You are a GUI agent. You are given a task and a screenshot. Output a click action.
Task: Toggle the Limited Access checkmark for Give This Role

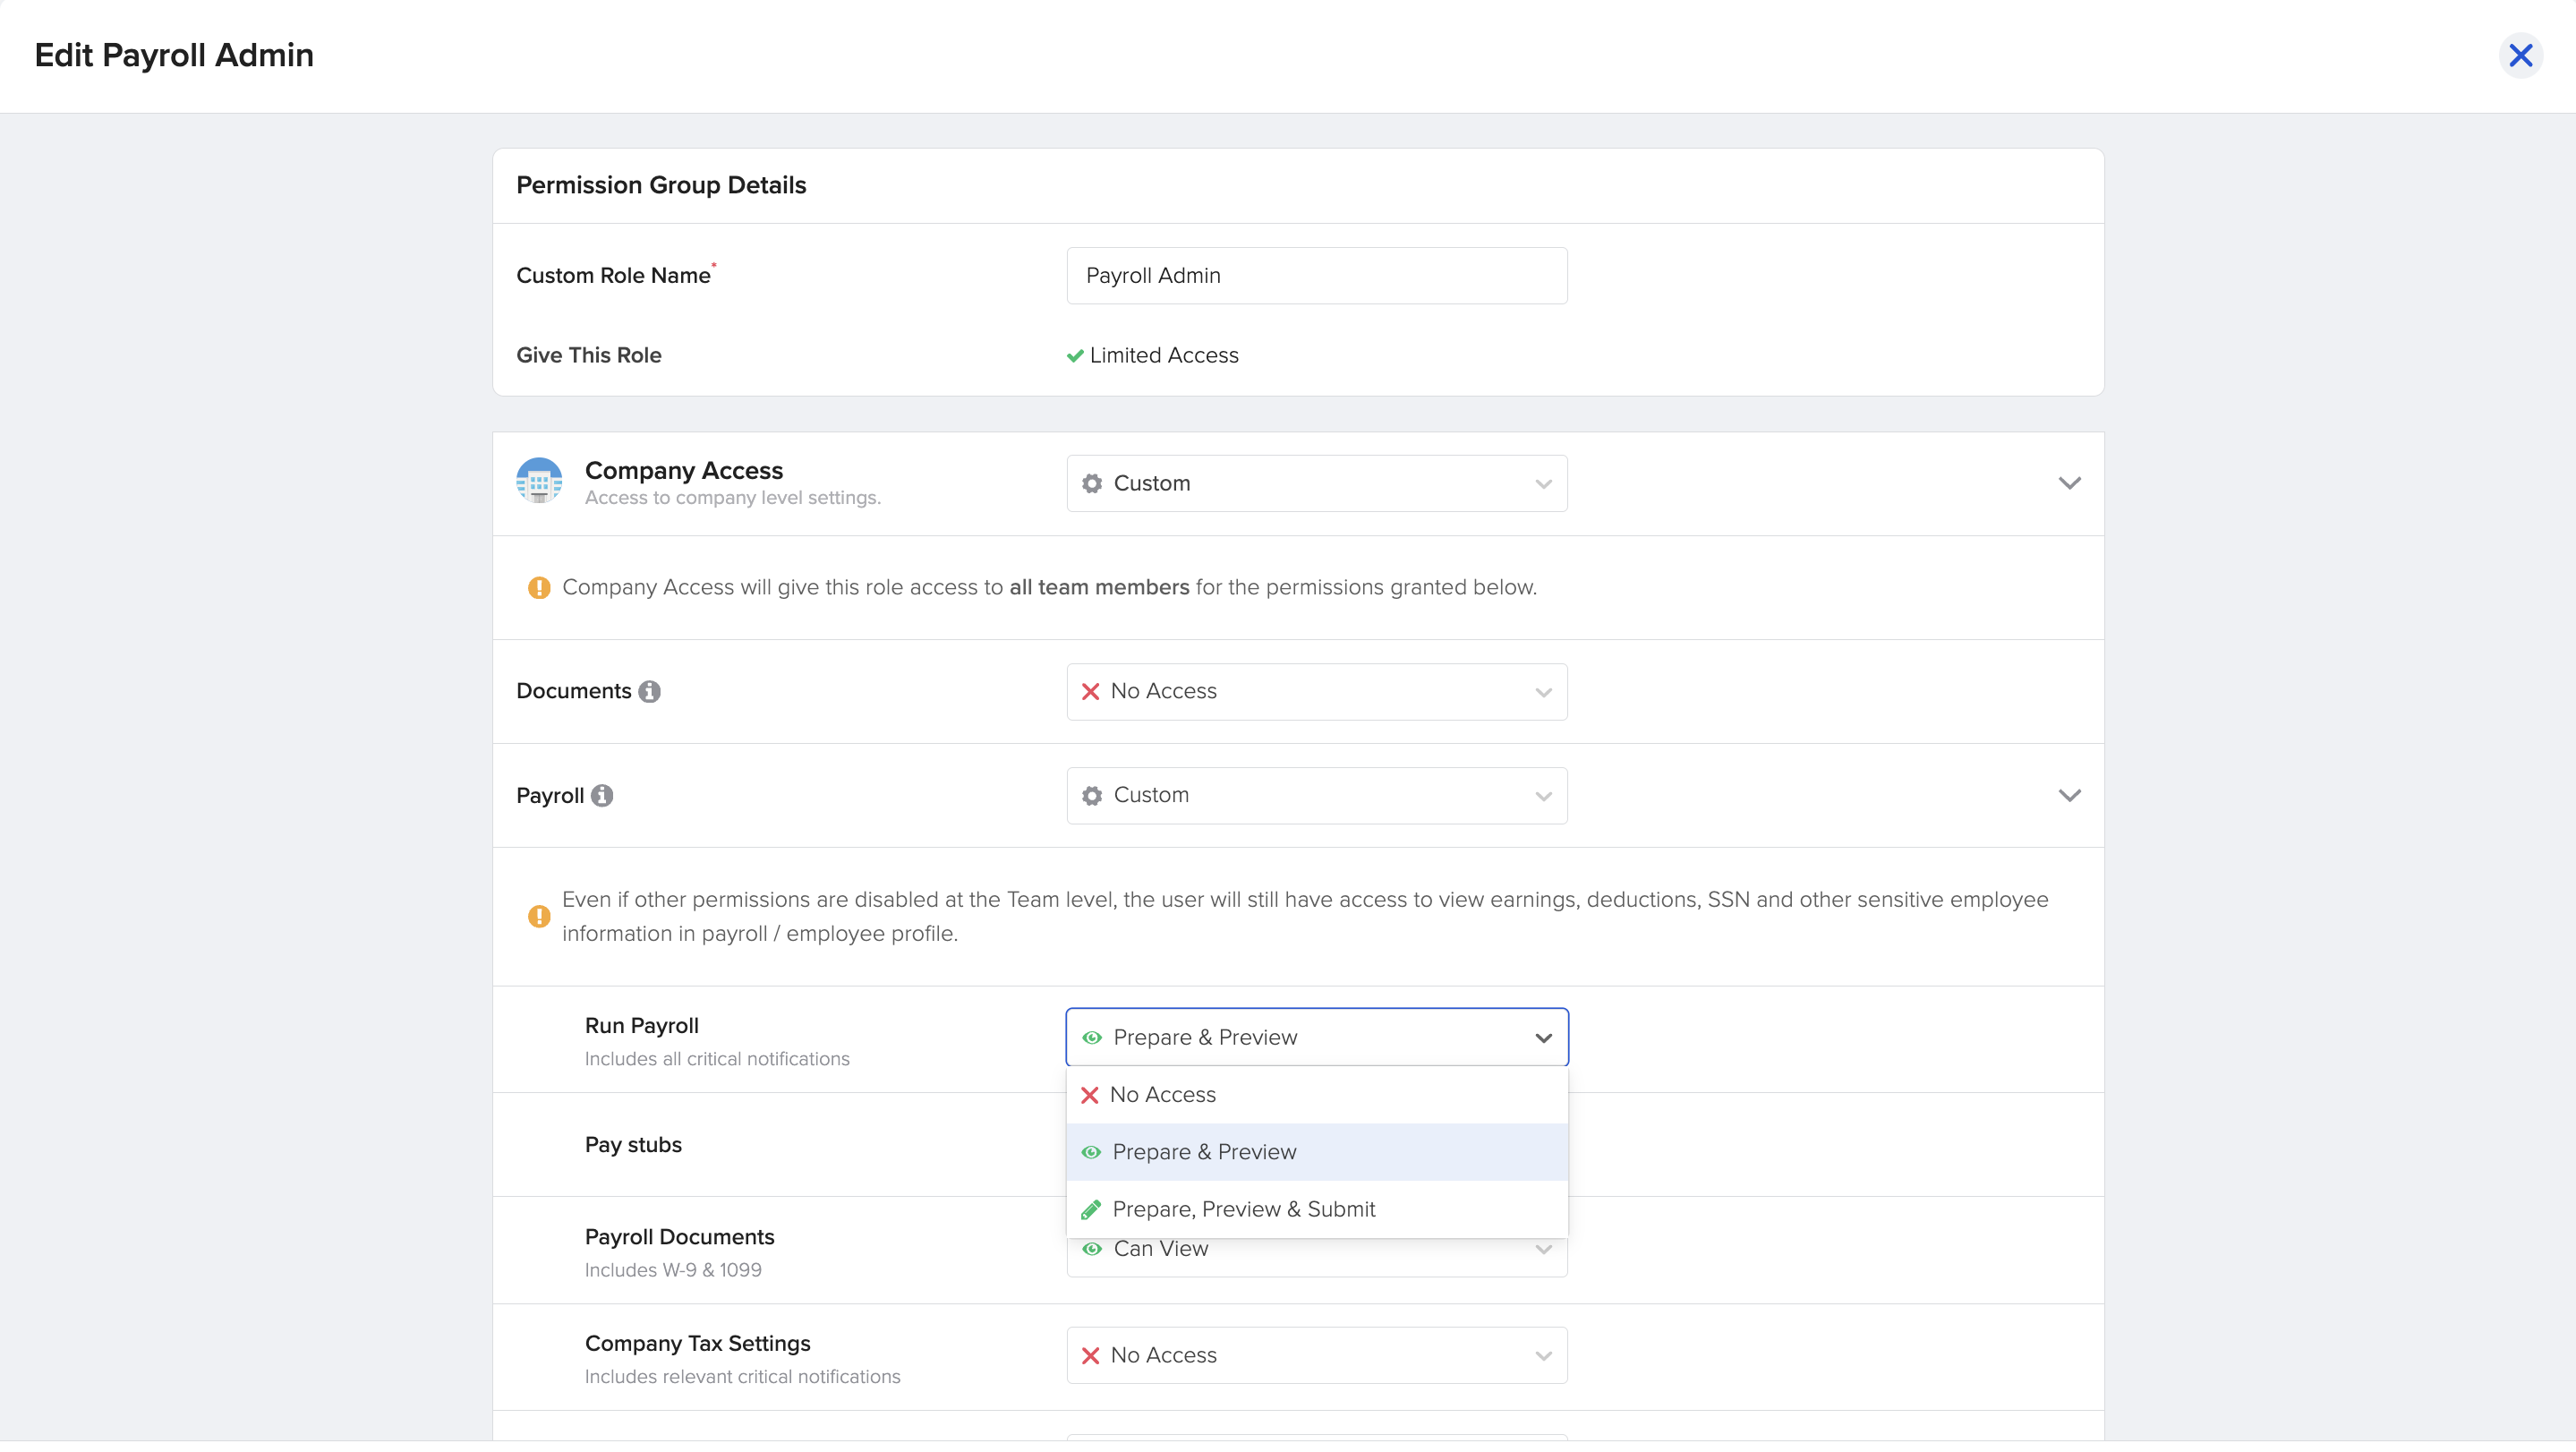(1075, 355)
